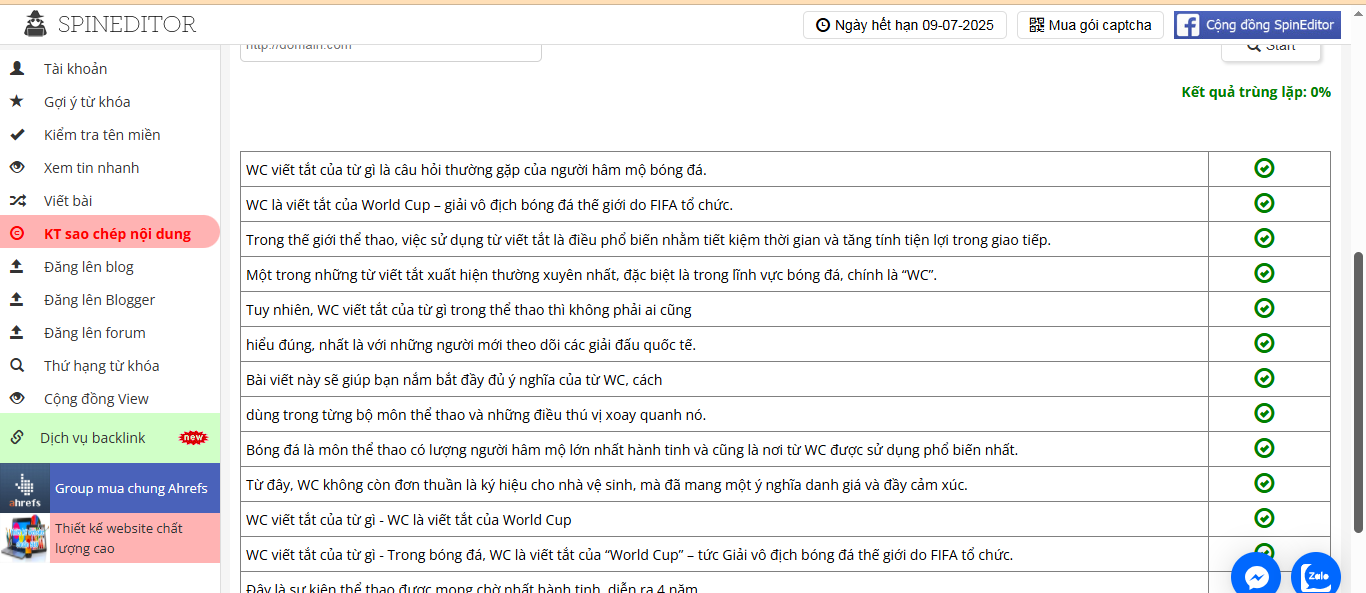The width and height of the screenshot is (1366, 593).
Task: Click the QR icon in Mua gói captcha
Action: click(1037, 25)
